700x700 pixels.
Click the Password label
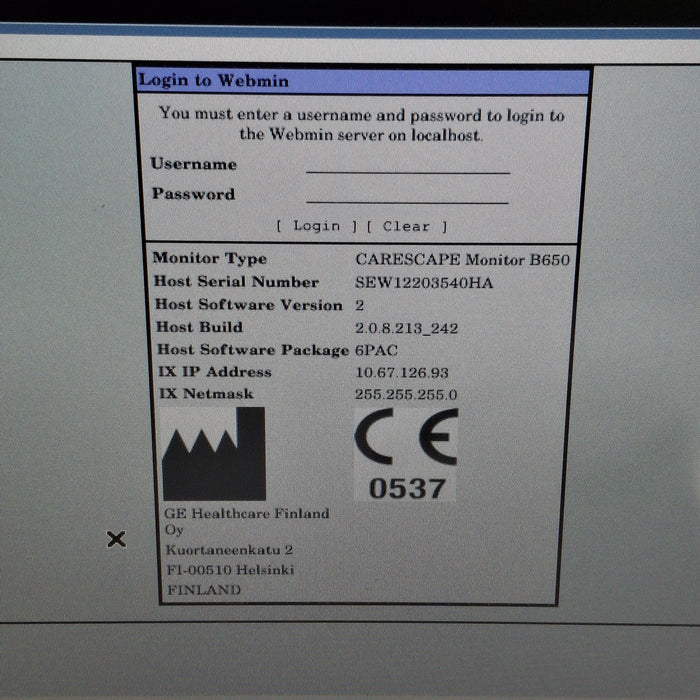(193, 194)
